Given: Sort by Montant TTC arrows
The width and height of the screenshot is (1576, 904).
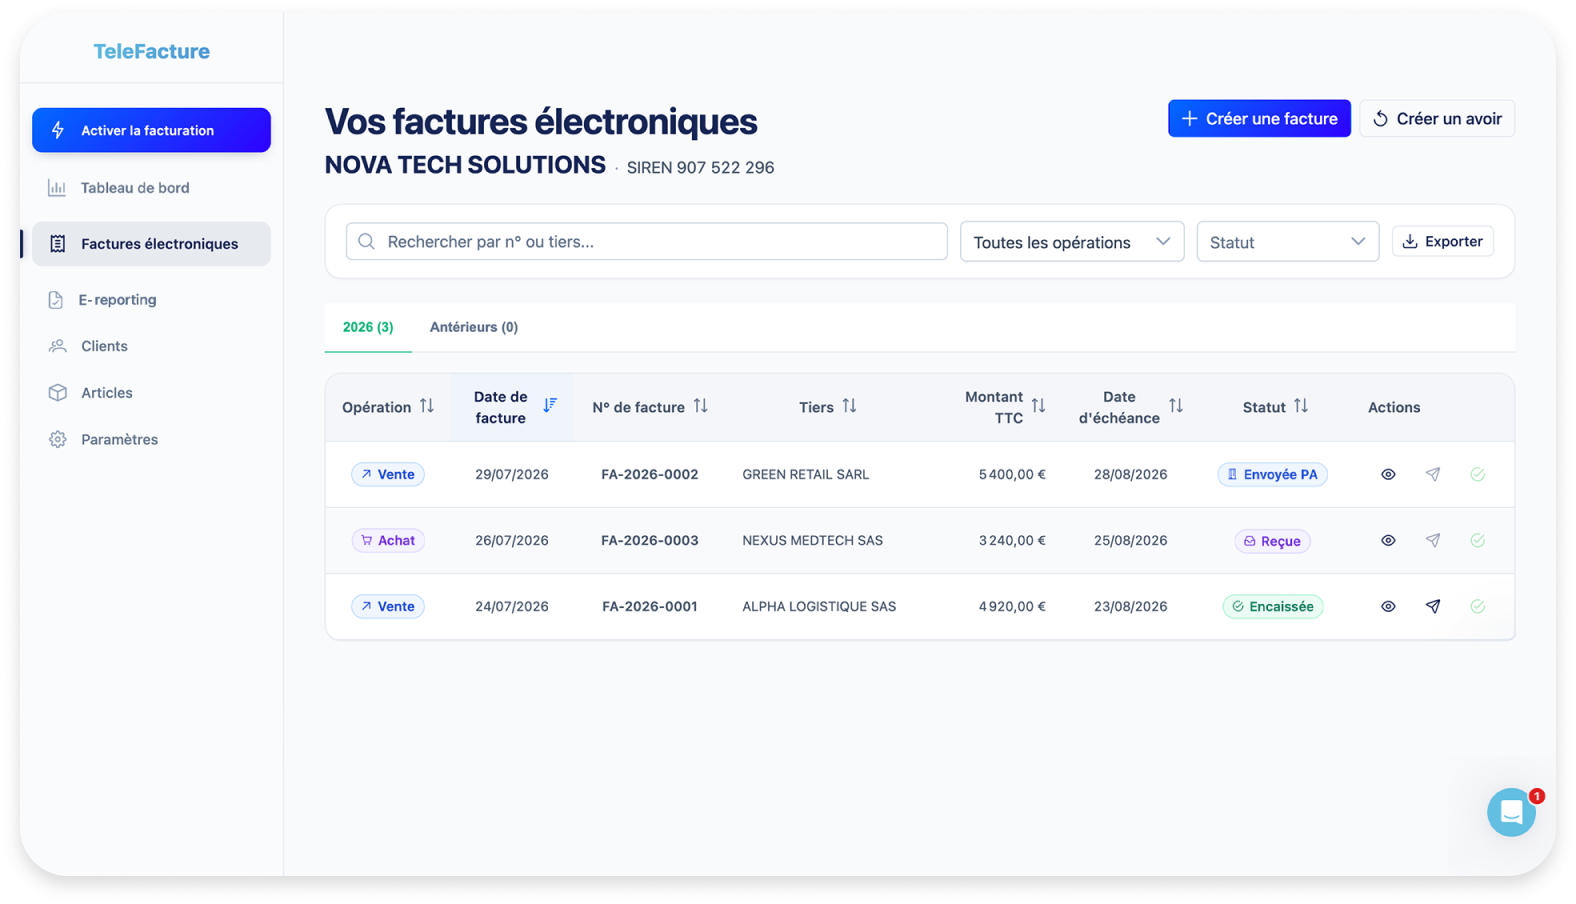Looking at the screenshot, I should point(1038,406).
